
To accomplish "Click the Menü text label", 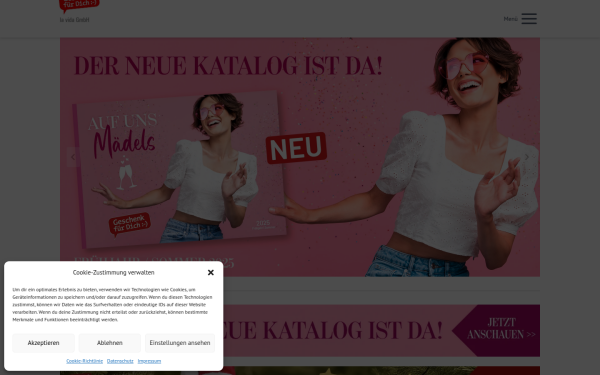I will (510, 19).
